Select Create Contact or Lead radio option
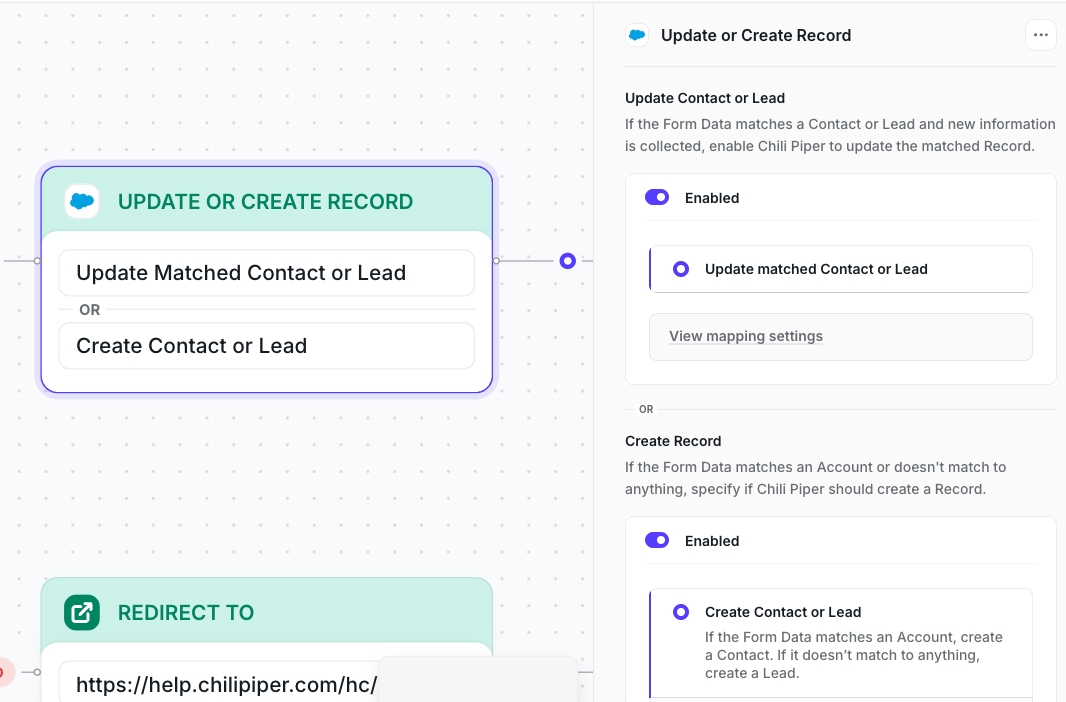The image size is (1066, 702). point(681,612)
